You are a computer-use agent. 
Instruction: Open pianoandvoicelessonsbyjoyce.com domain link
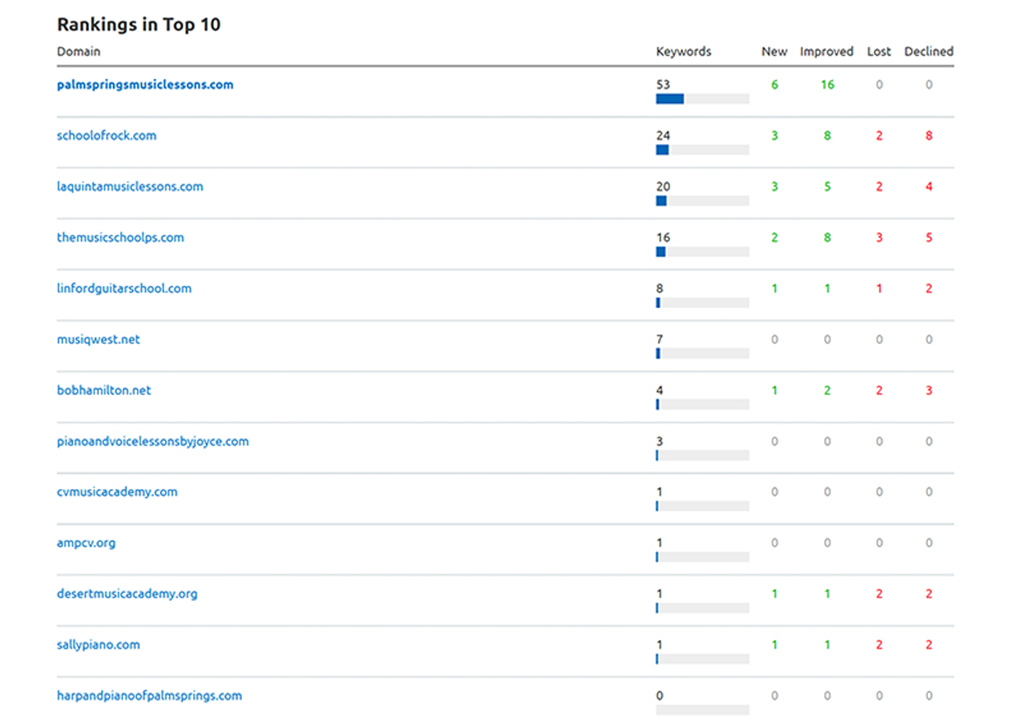coord(153,441)
